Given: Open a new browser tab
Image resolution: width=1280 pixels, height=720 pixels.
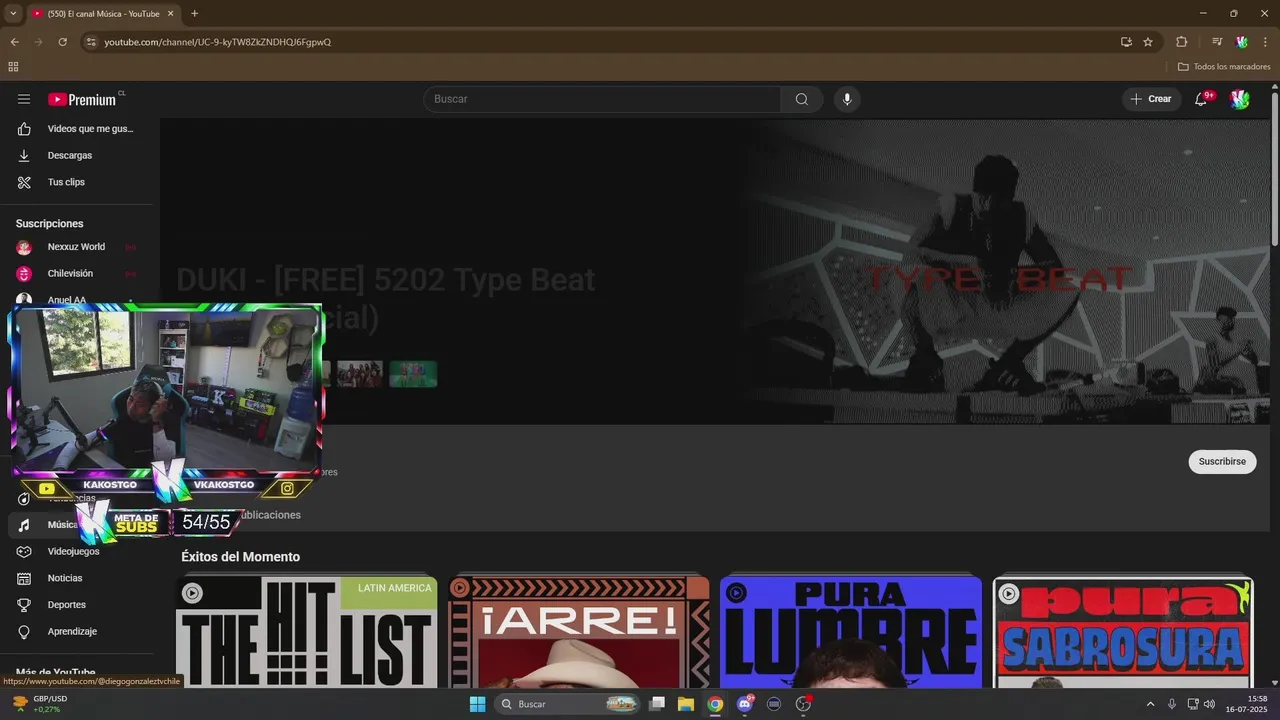Looking at the screenshot, I should click(194, 13).
